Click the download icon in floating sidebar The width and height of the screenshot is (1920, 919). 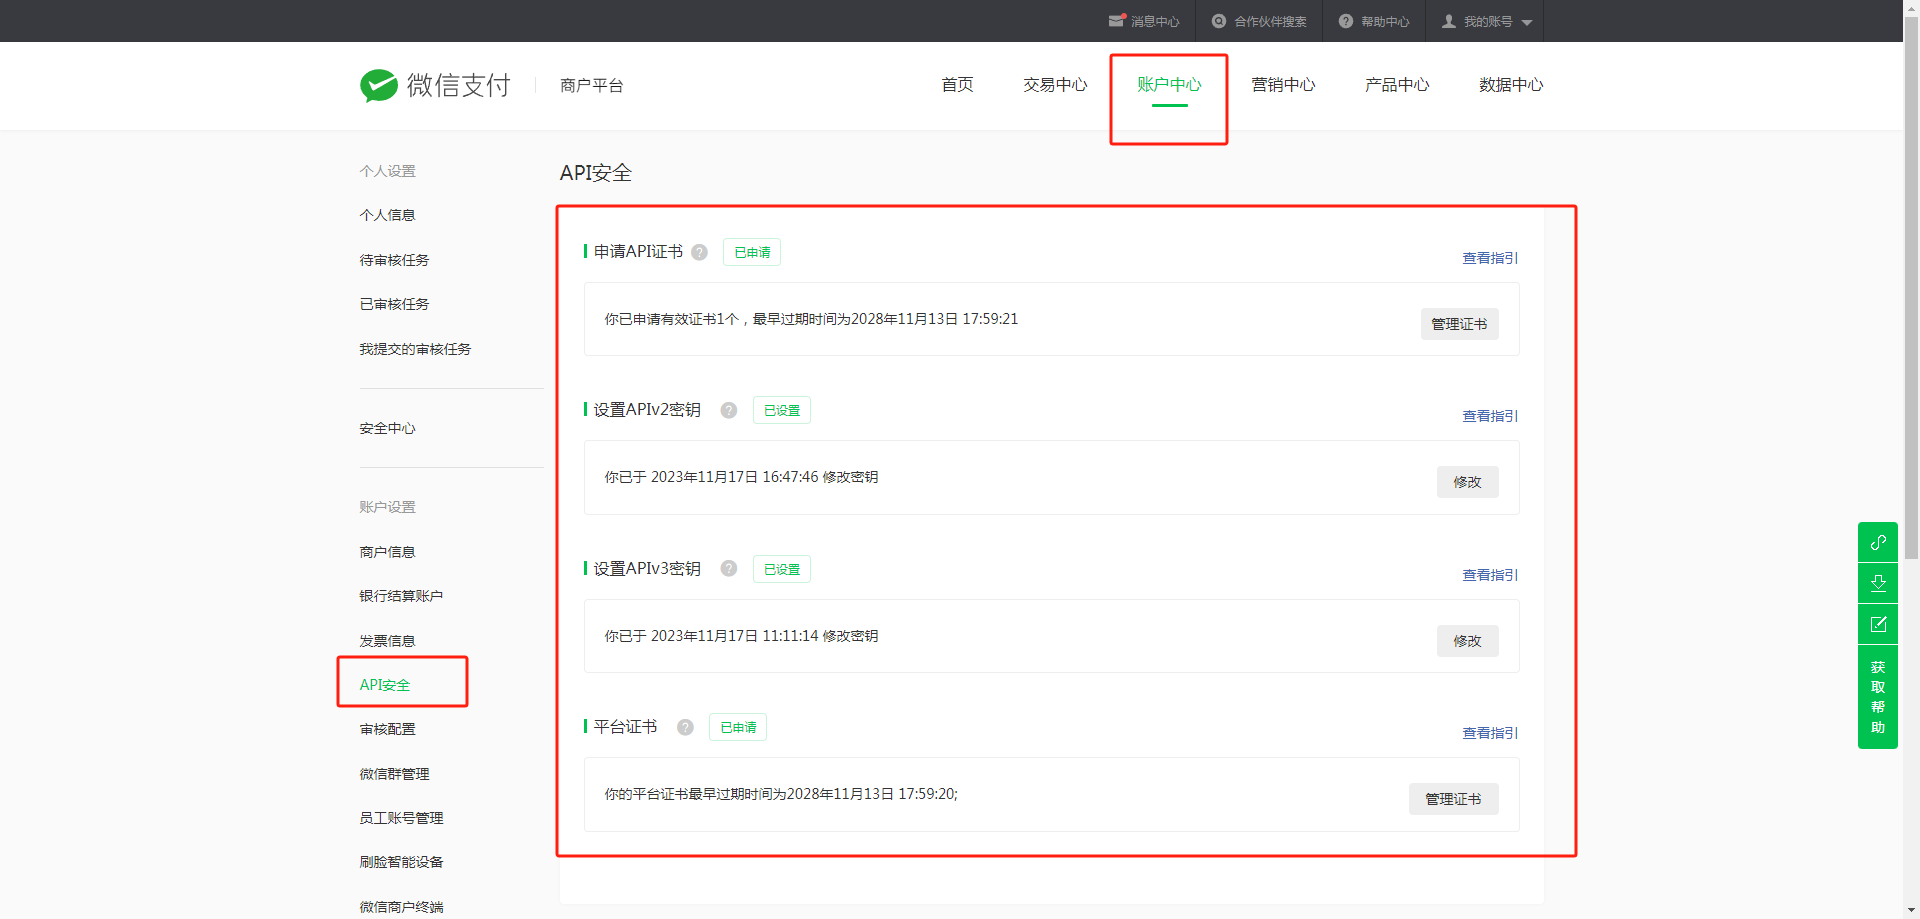click(x=1877, y=583)
